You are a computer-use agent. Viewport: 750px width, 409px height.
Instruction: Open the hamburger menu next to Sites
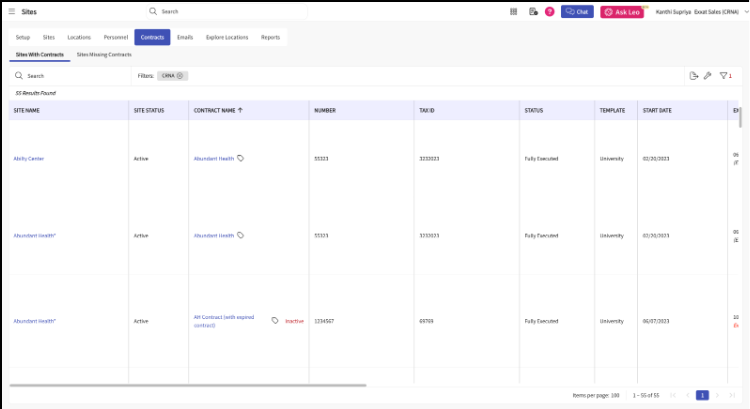(x=11, y=11)
